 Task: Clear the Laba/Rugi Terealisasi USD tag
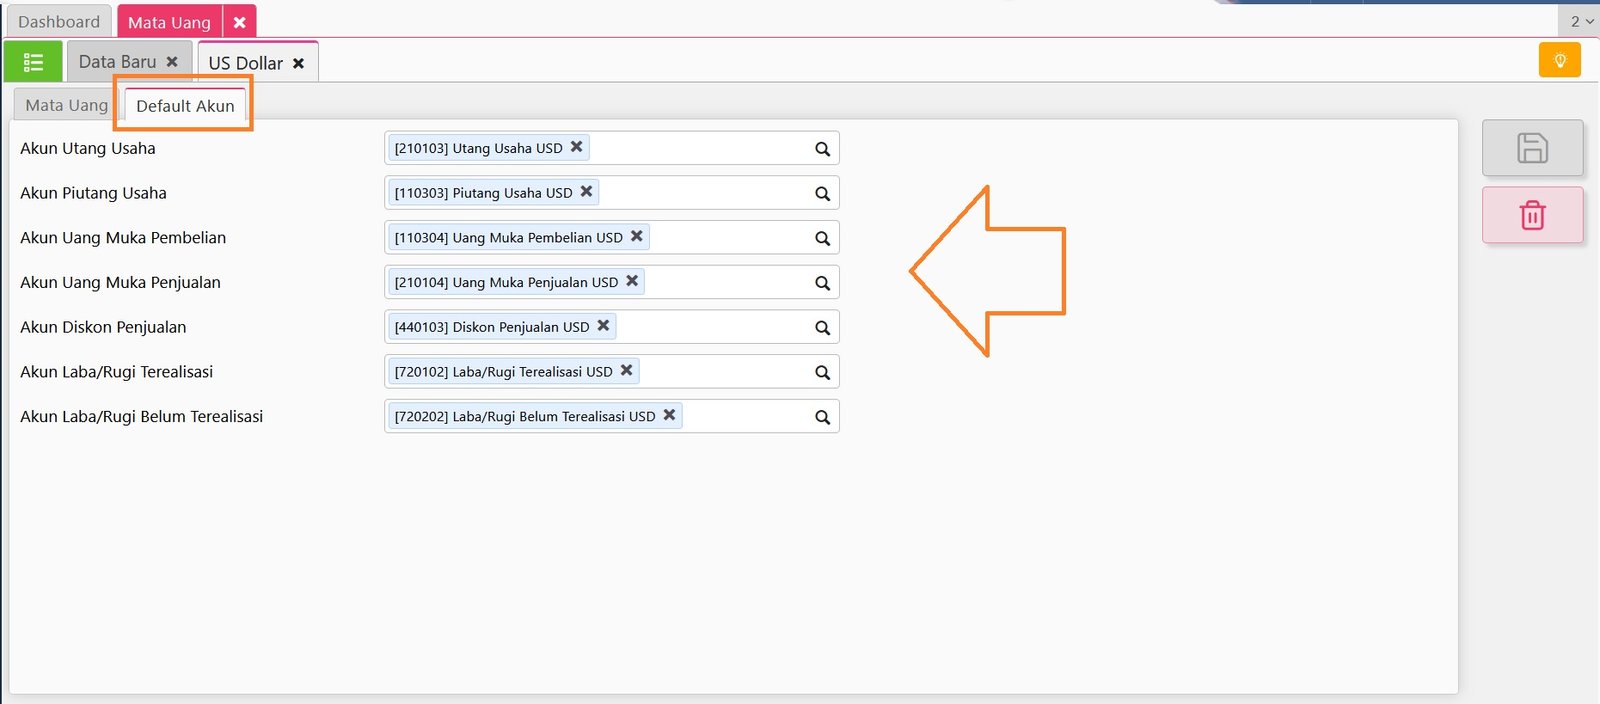626,370
